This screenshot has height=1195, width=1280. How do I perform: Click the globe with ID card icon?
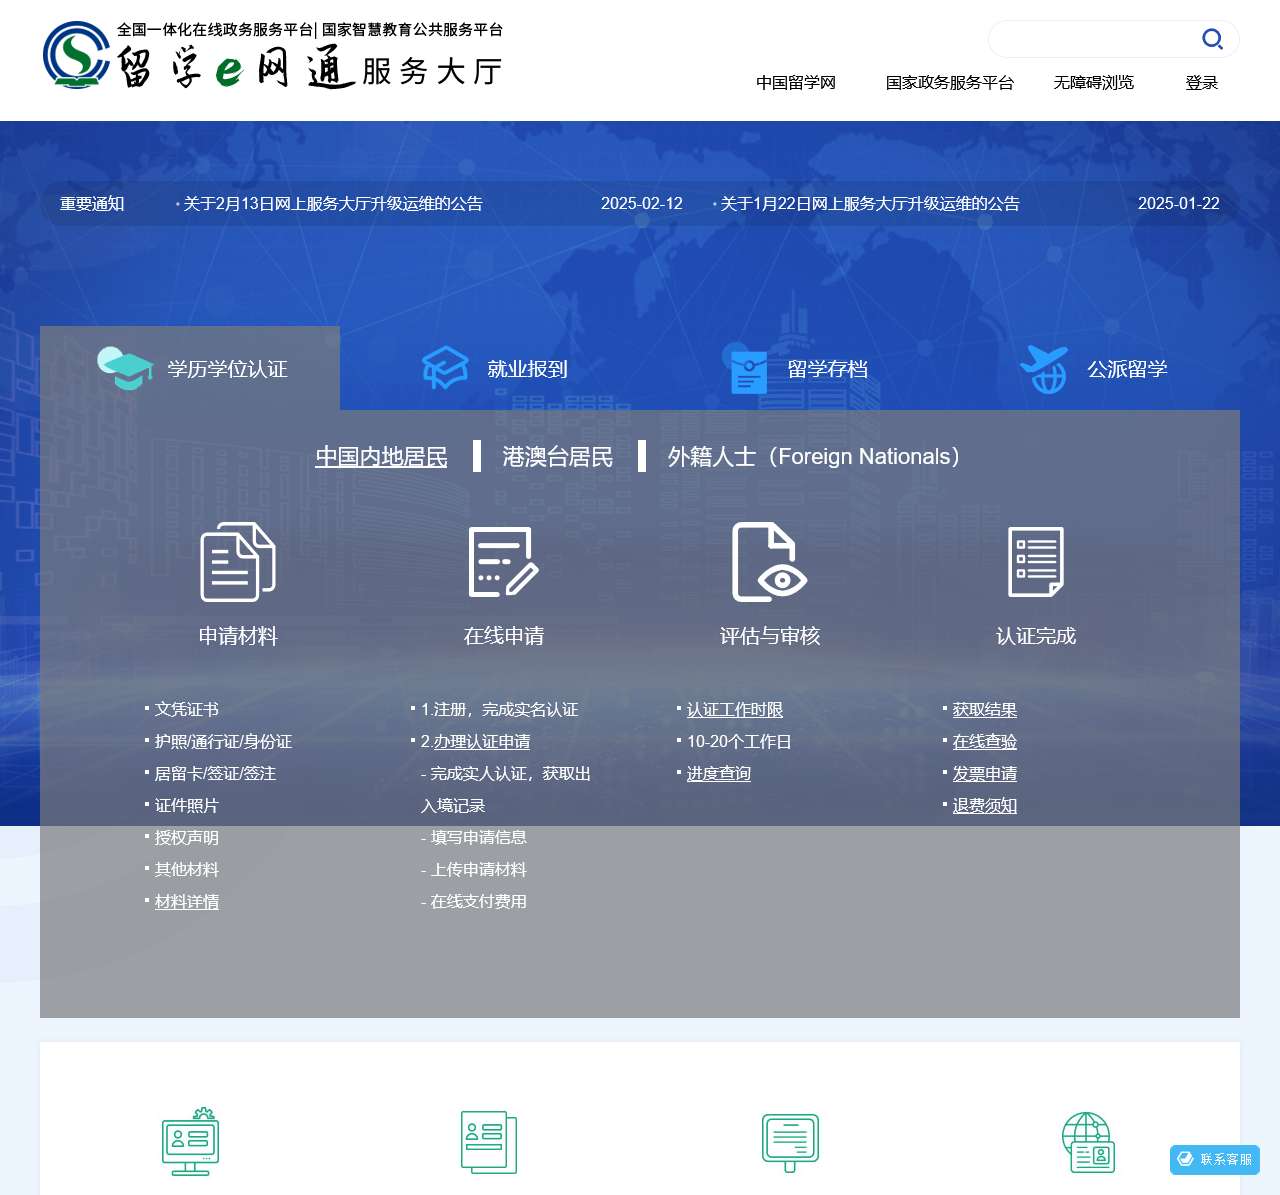(x=1088, y=1142)
